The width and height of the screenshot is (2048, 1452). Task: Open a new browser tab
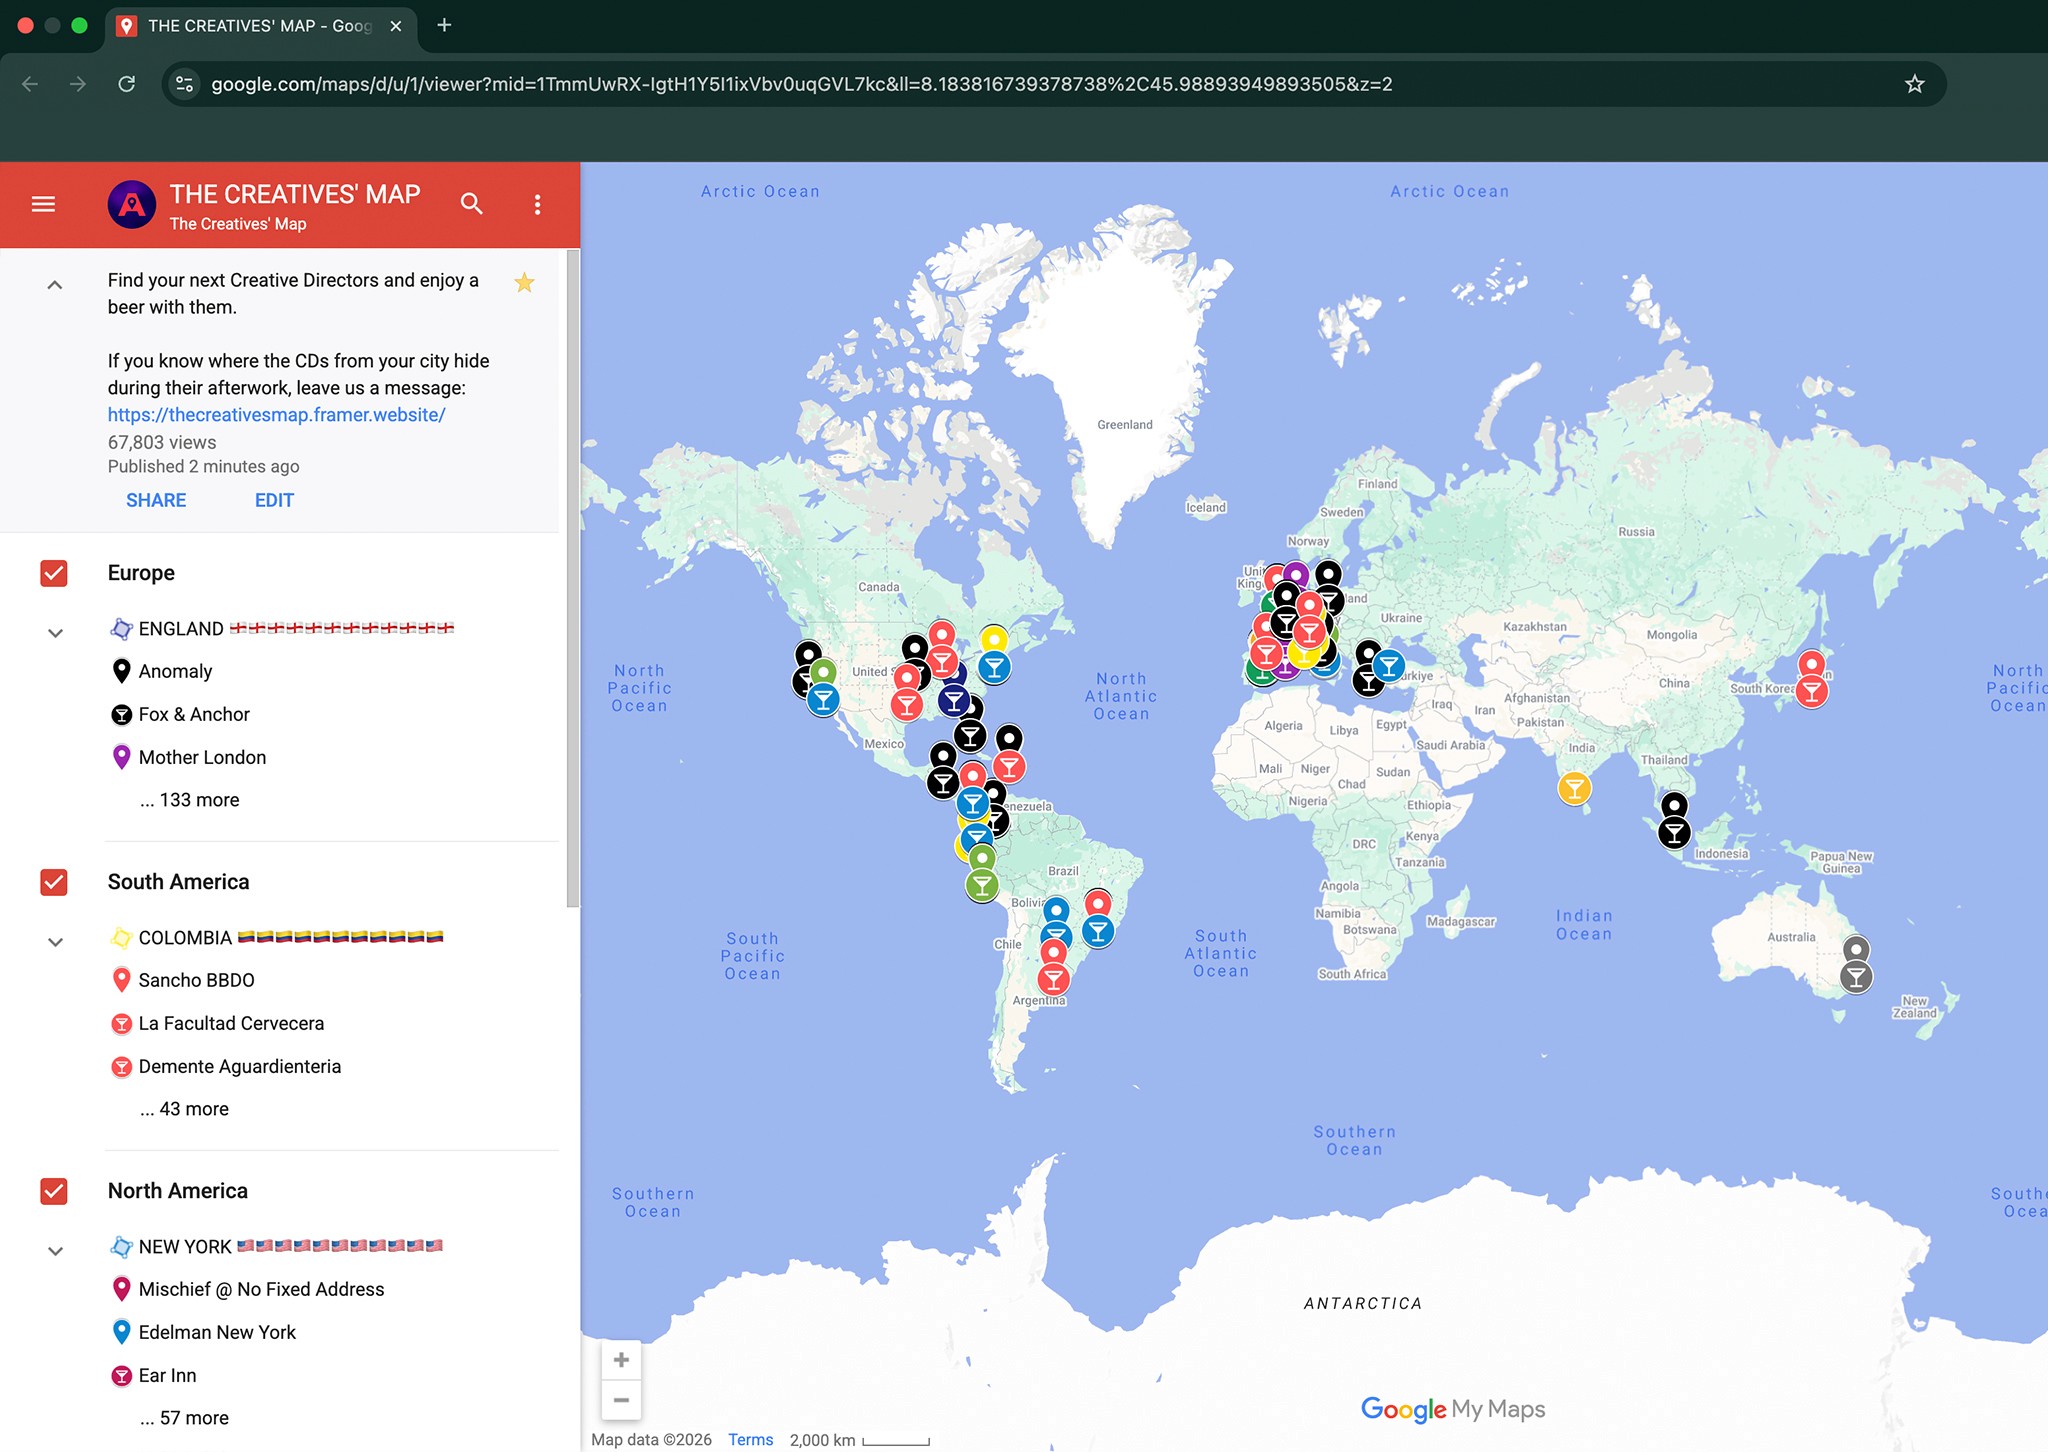(x=444, y=25)
